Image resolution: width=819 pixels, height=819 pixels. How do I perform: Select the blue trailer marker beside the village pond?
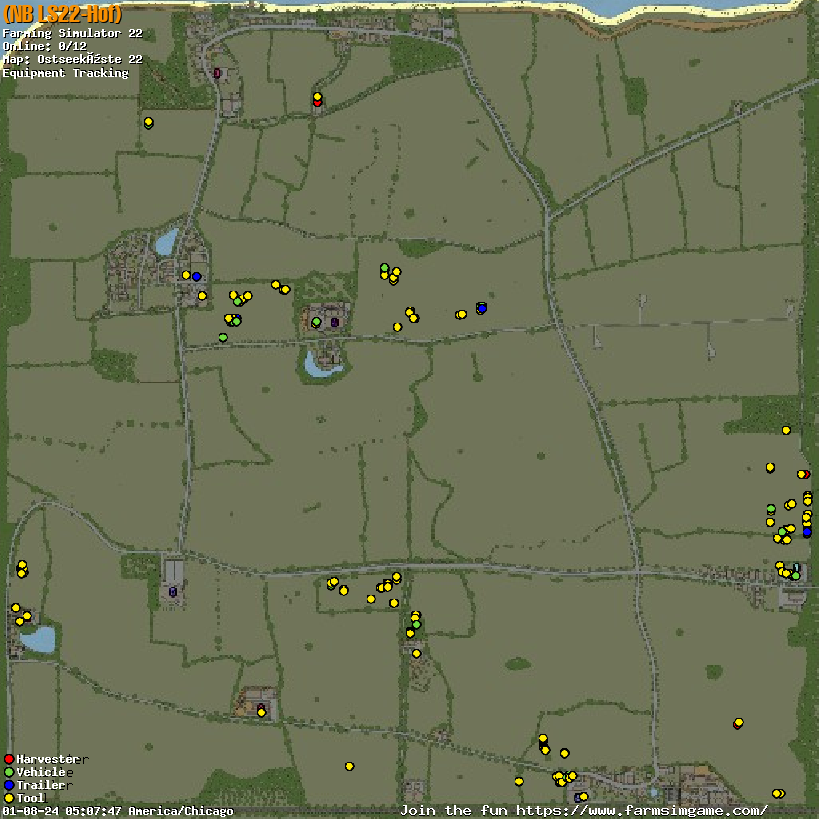click(x=196, y=277)
